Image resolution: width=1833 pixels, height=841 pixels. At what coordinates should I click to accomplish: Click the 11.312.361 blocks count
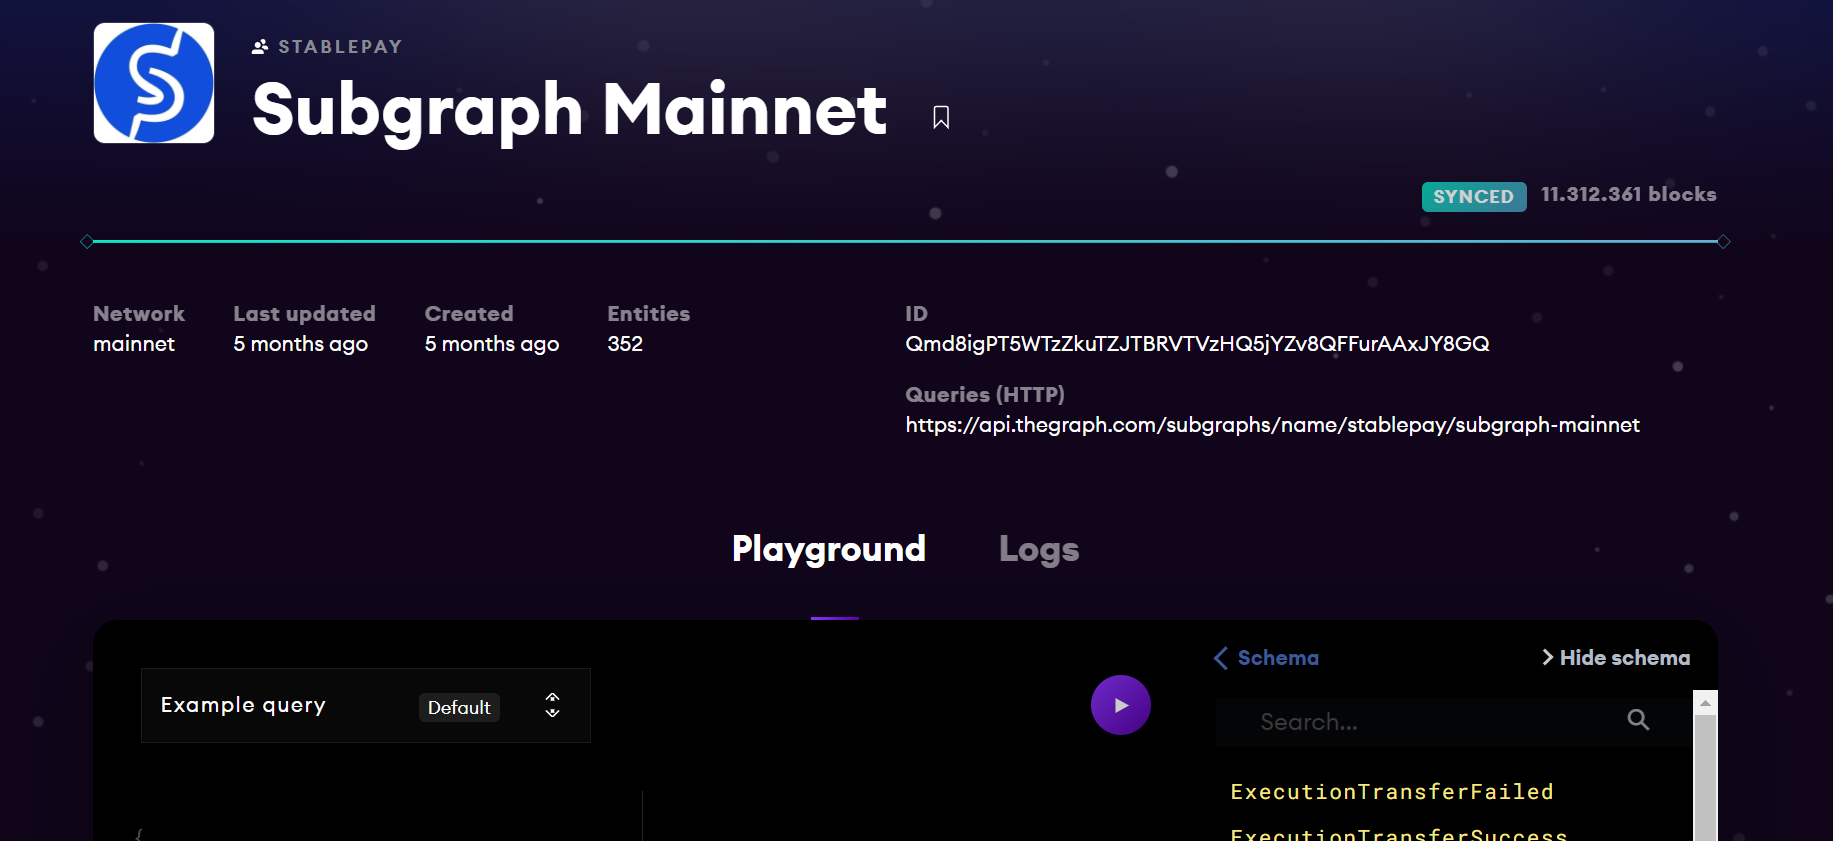point(1628,195)
